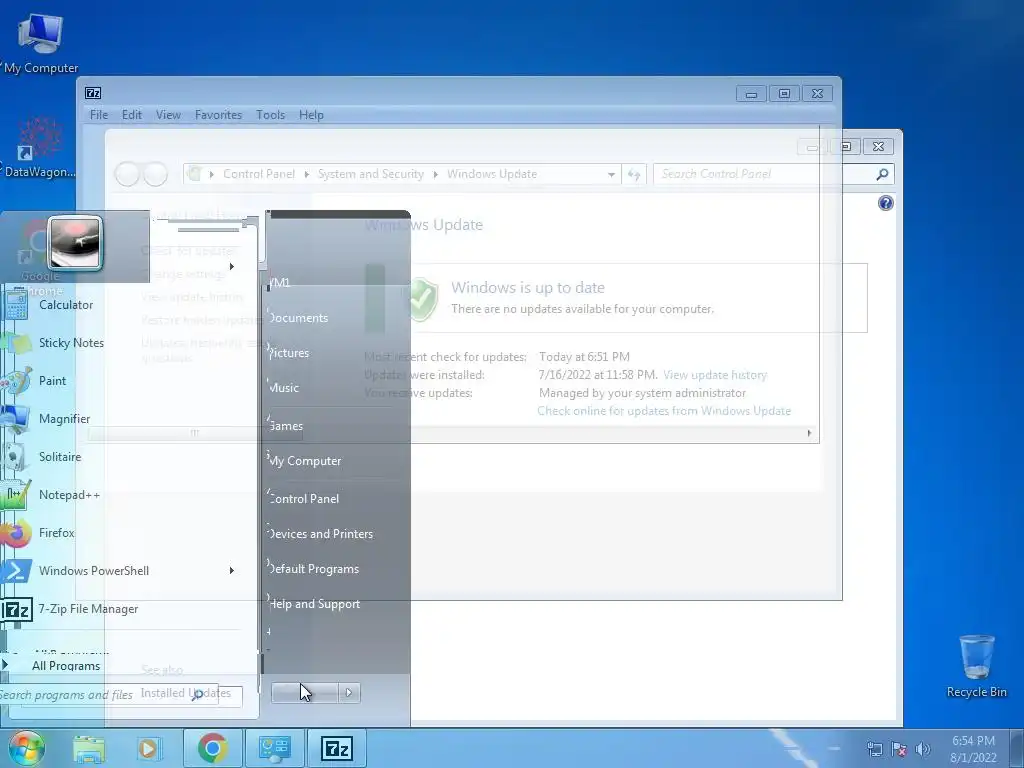Viewport: 1024px width, 768px height.
Task: Click the Action Center flag tray icon
Action: pyautogui.click(x=899, y=749)
